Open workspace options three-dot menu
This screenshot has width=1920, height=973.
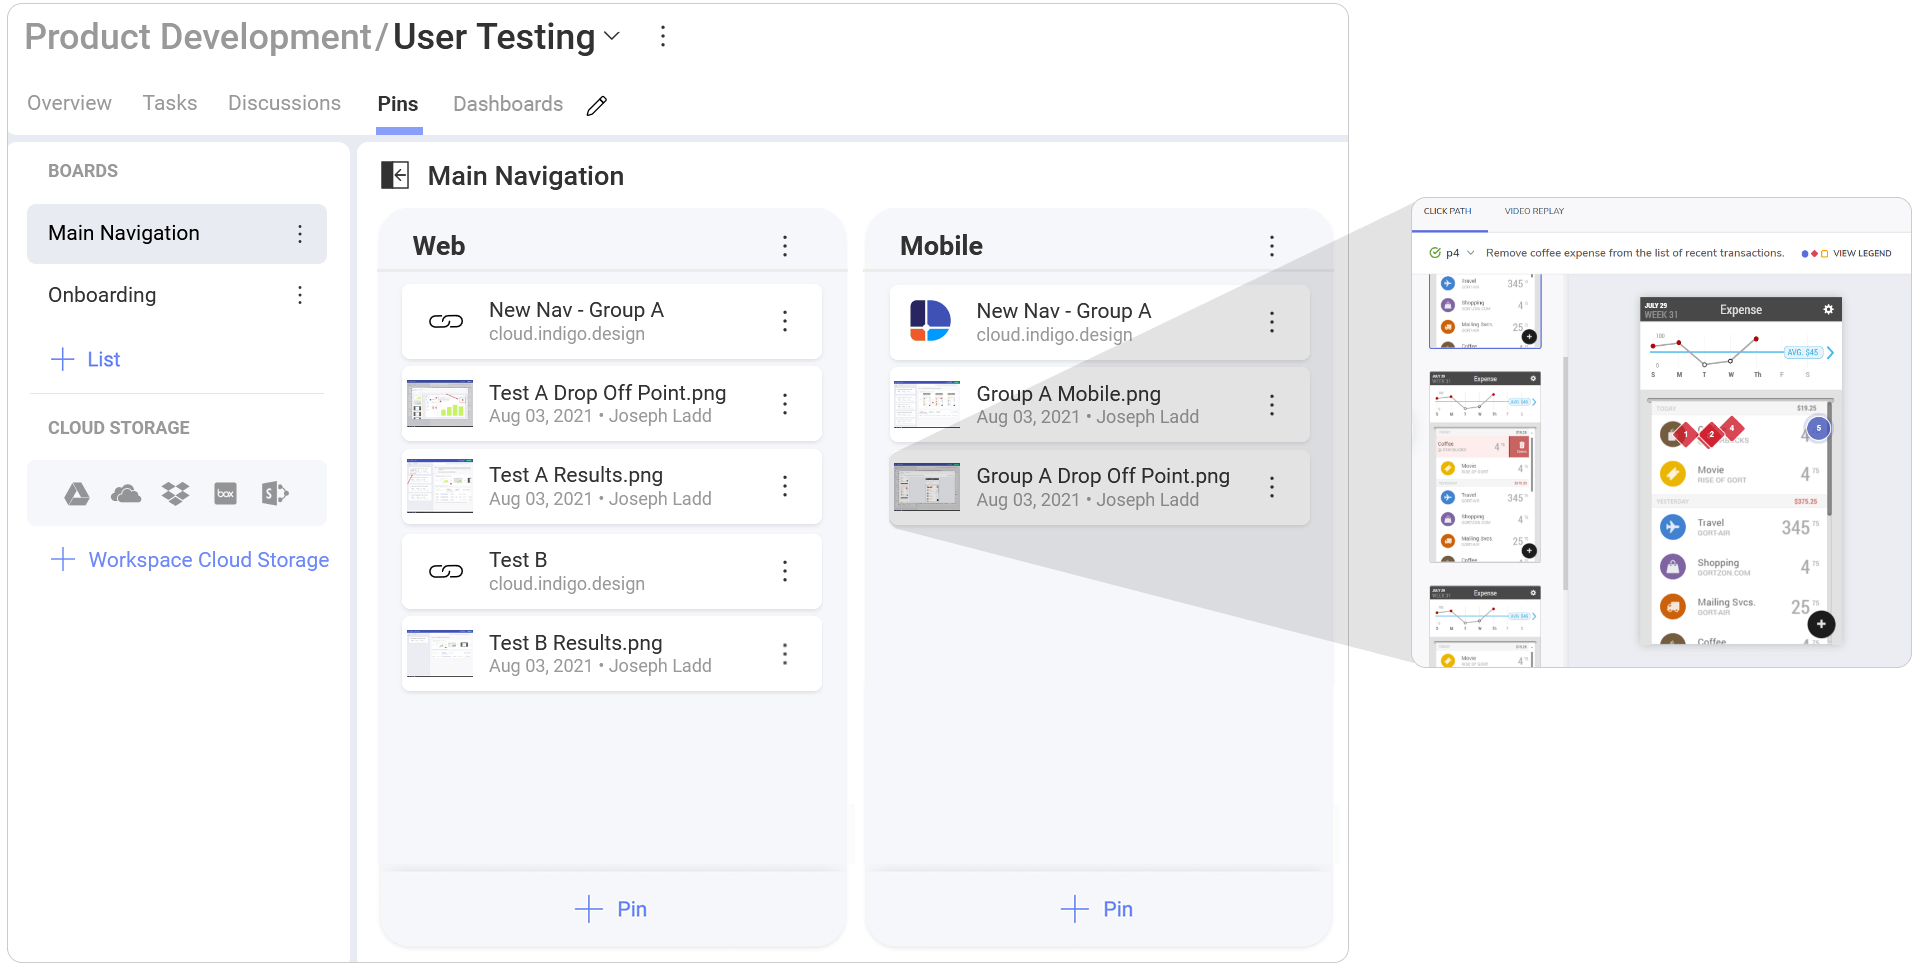click(663, 37)
